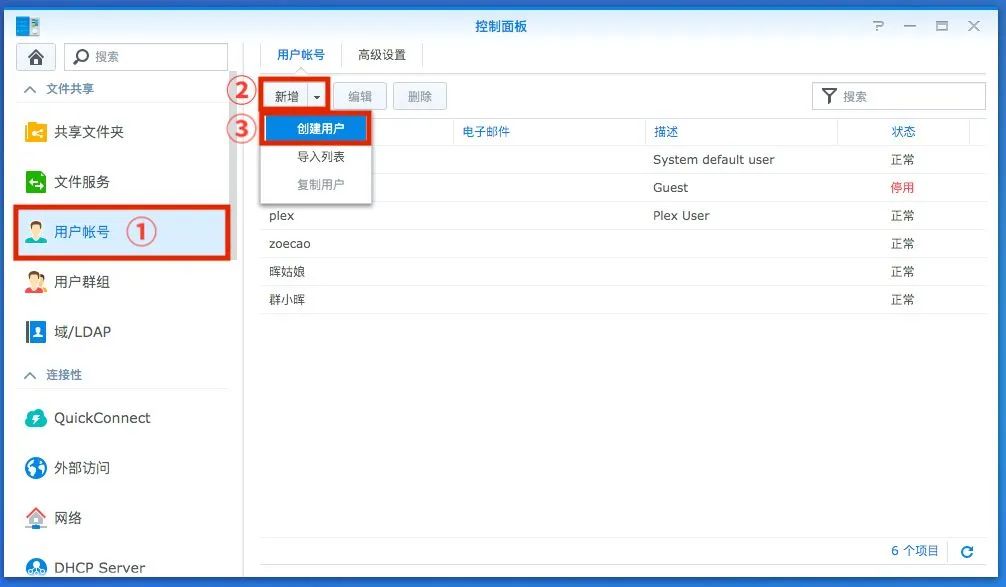Open the 新增 dropdown arrow

[318, 96]
